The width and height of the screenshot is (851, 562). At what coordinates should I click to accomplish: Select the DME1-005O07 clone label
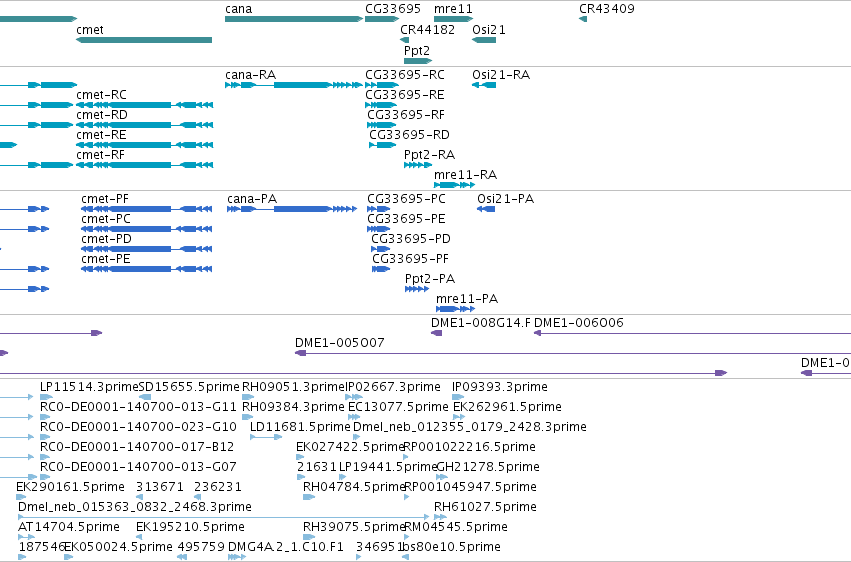340,343
